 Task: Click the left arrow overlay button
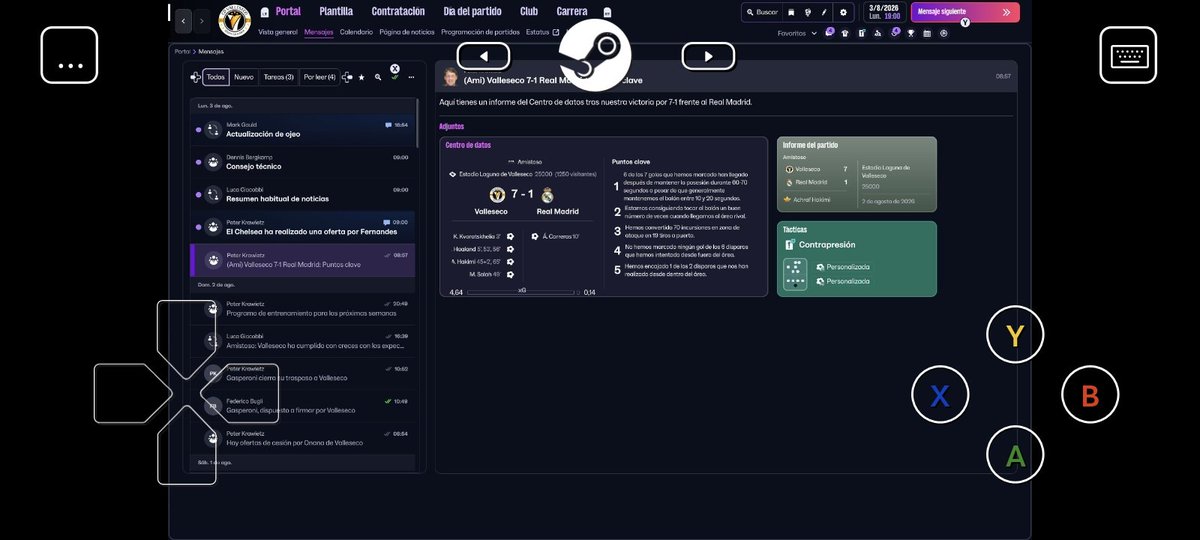tap(483, 56)
